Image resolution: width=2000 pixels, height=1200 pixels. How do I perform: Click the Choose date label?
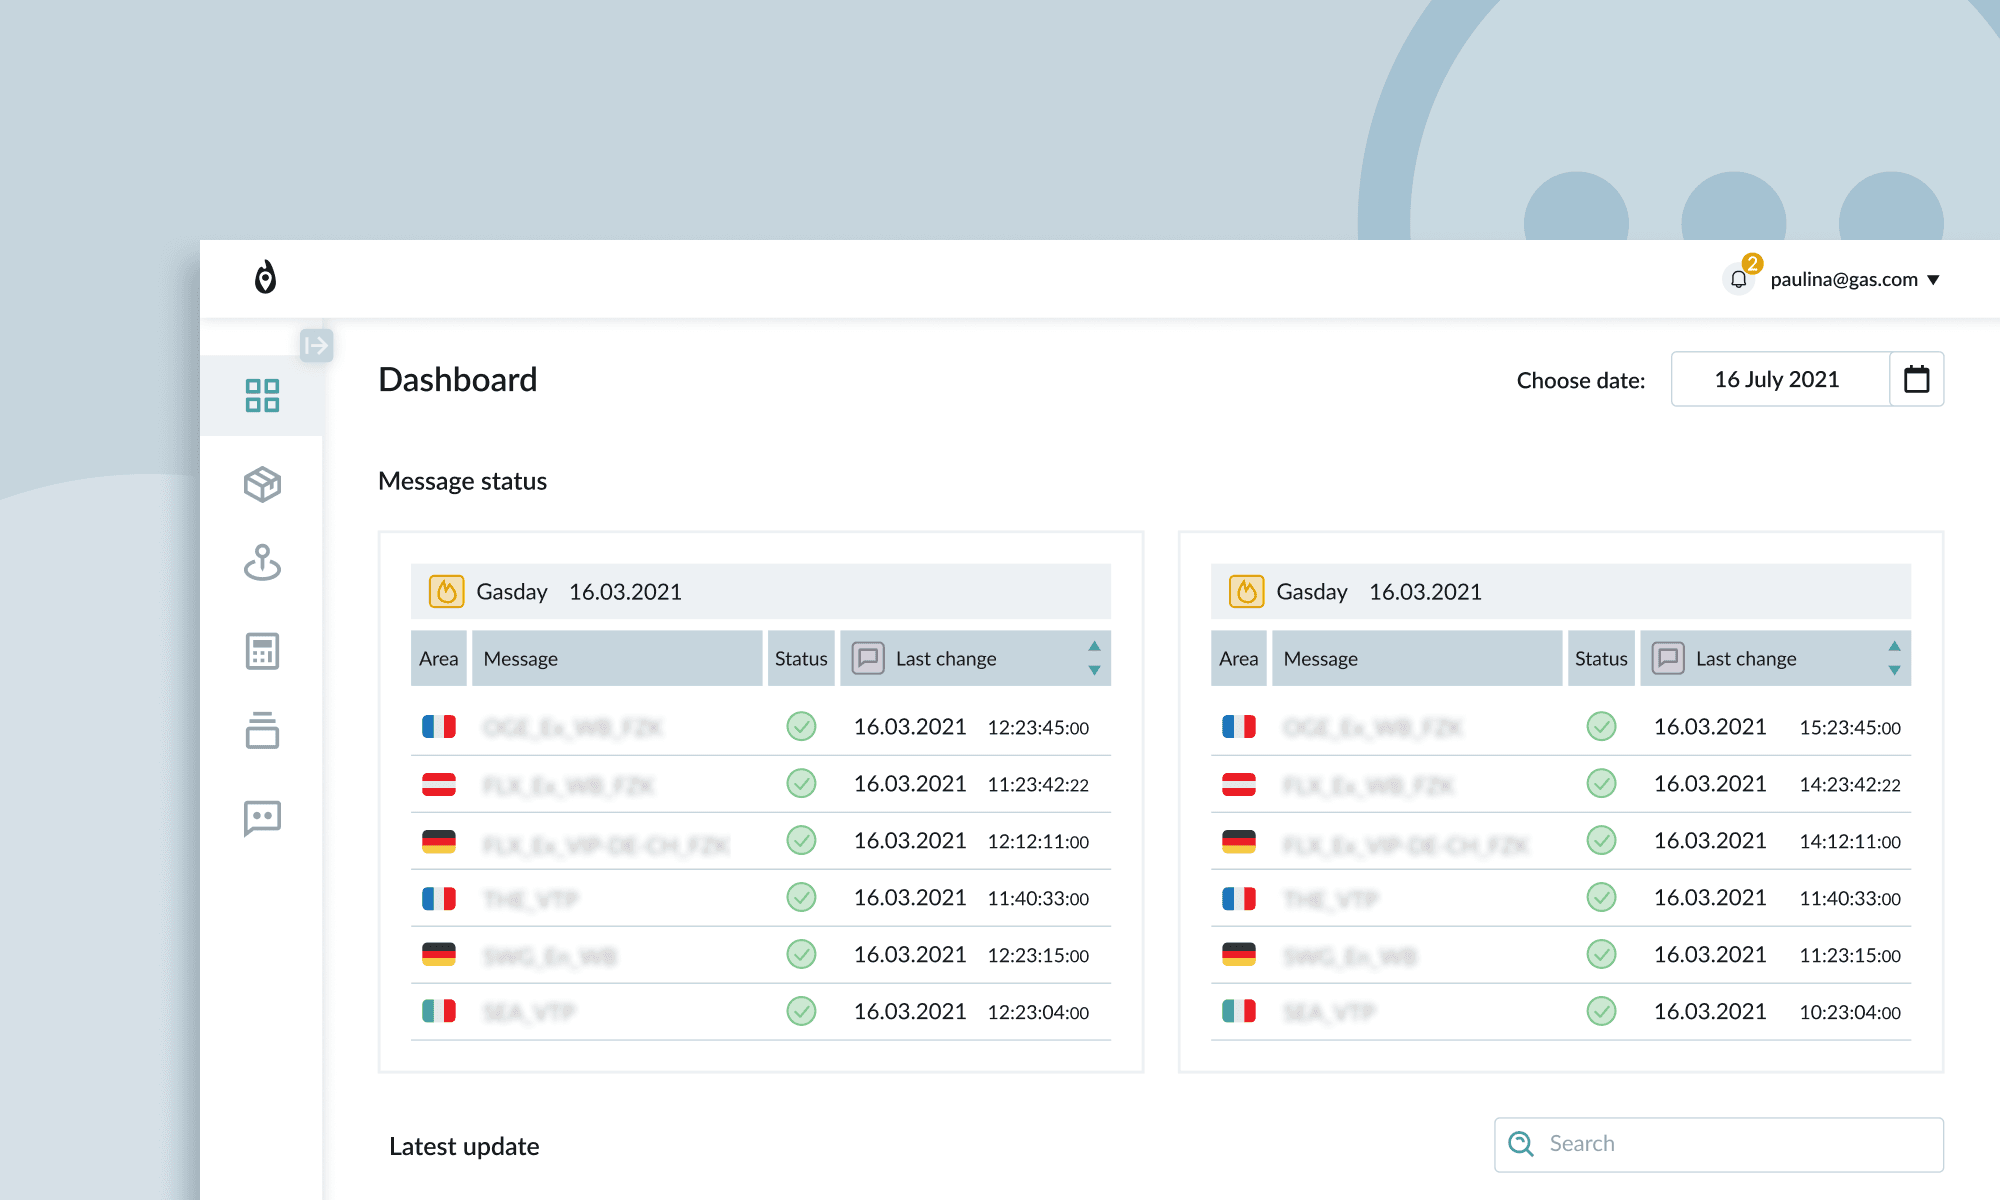(x=1580, y=381)
